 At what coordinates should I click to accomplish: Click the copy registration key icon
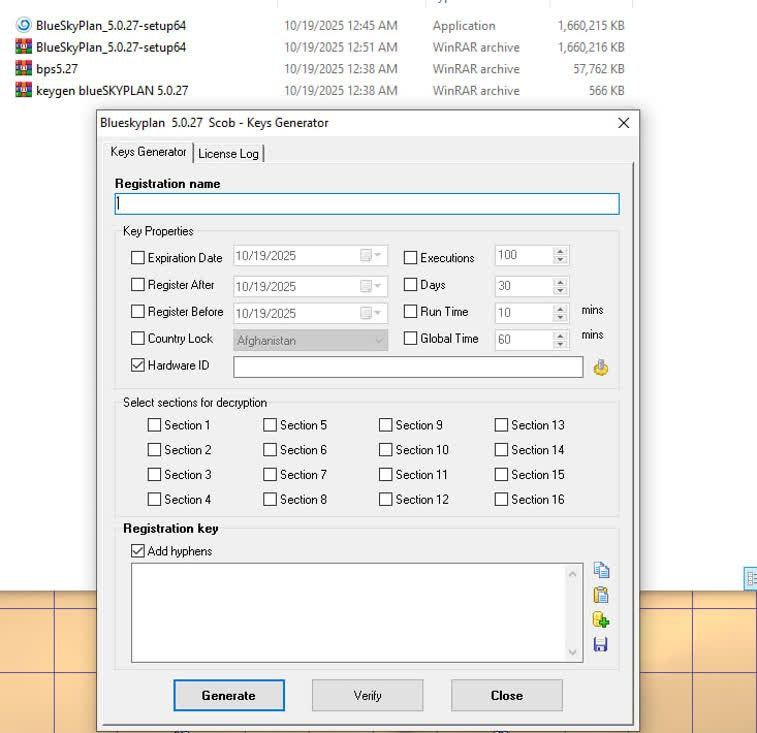pyautogui.click(x=601, y=571)
